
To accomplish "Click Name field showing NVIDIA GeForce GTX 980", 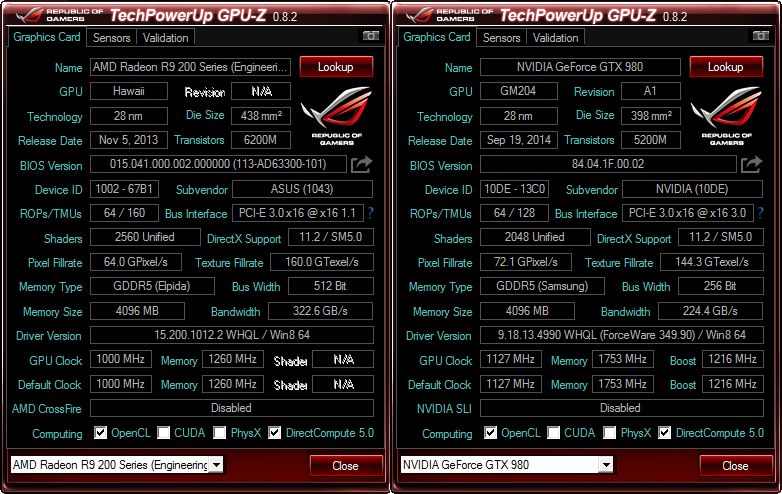I will point(580,67).
